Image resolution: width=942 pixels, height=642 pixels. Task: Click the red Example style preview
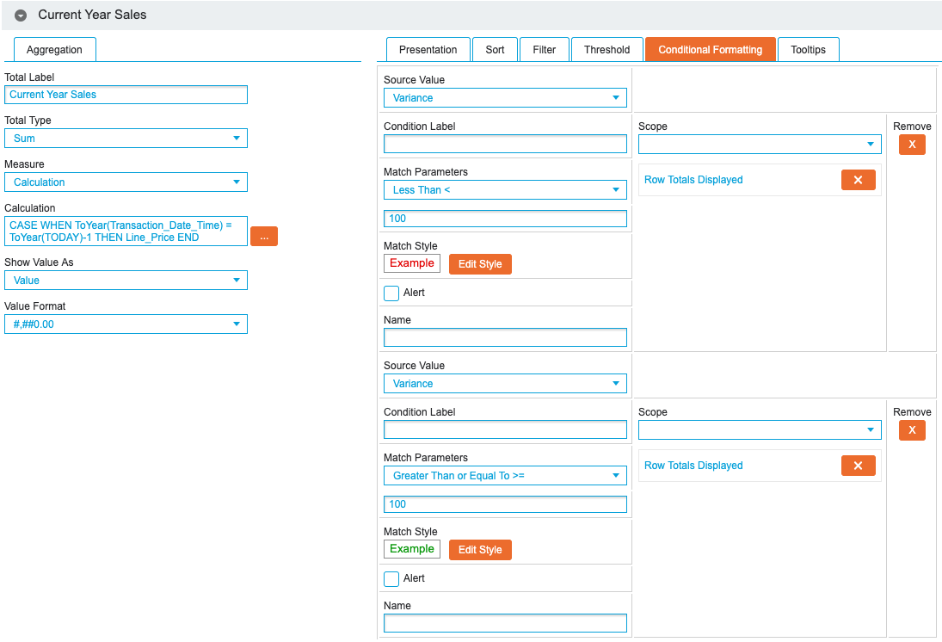coord(412,263)
